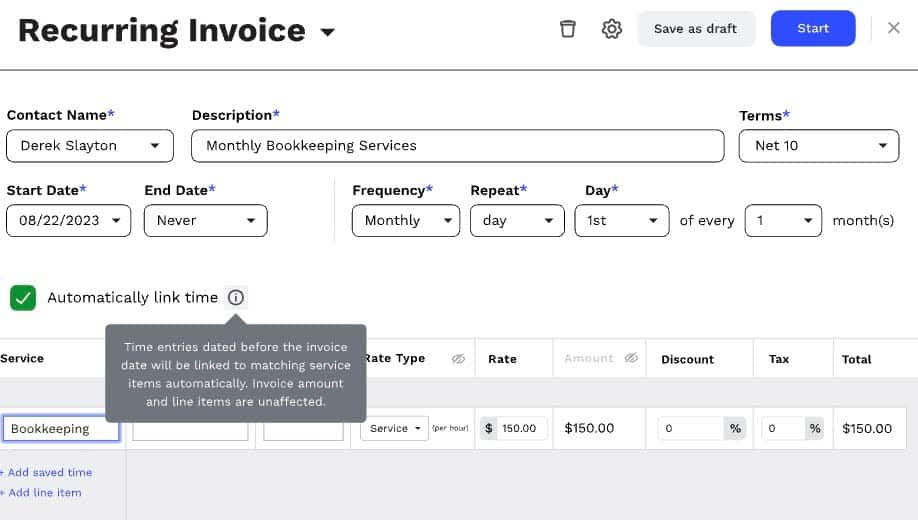The height and width of the screenshot is (520, 918).
Task: Open the Day 1st dropdown
Action: coord(622,221)
